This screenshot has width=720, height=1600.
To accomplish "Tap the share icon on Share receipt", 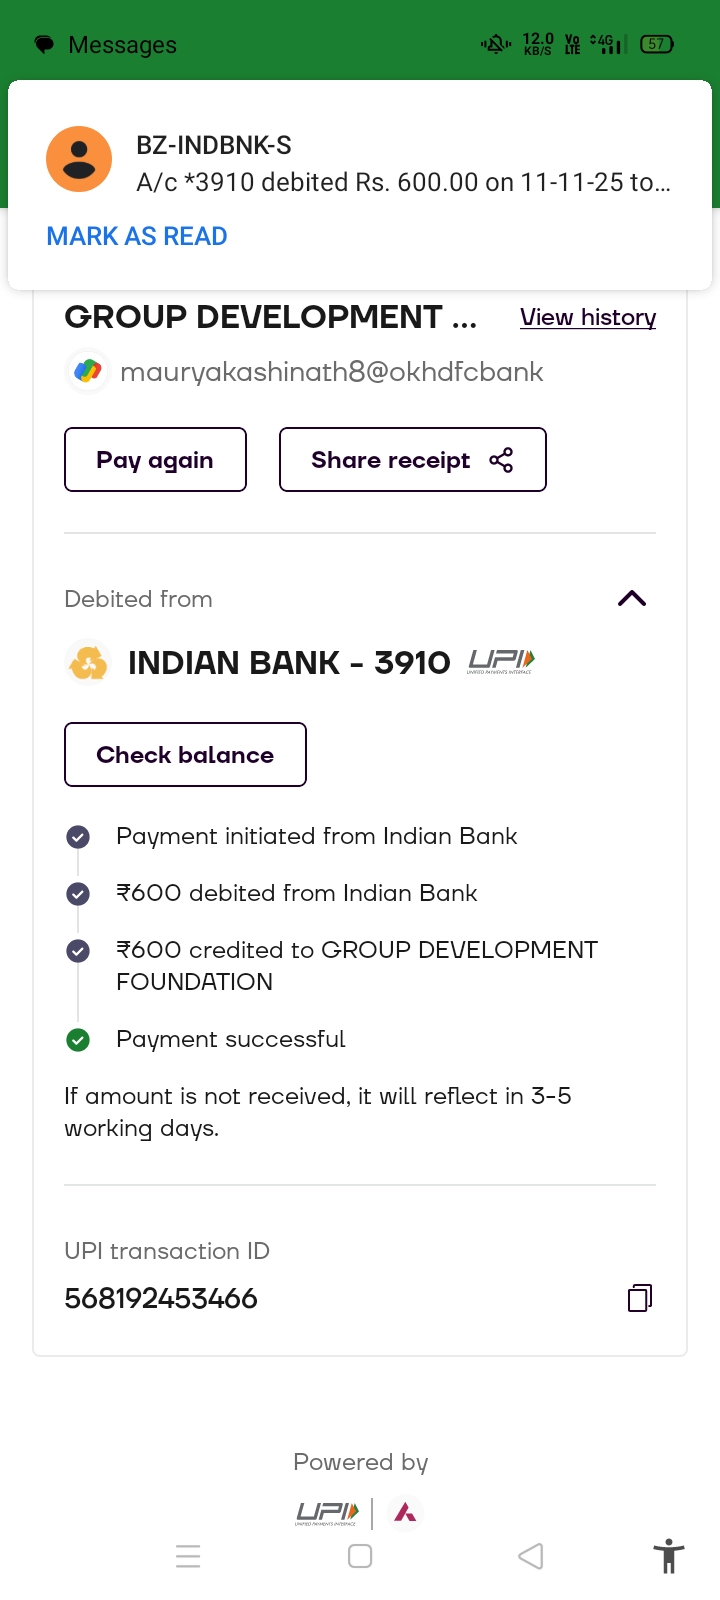I will 501,460.
